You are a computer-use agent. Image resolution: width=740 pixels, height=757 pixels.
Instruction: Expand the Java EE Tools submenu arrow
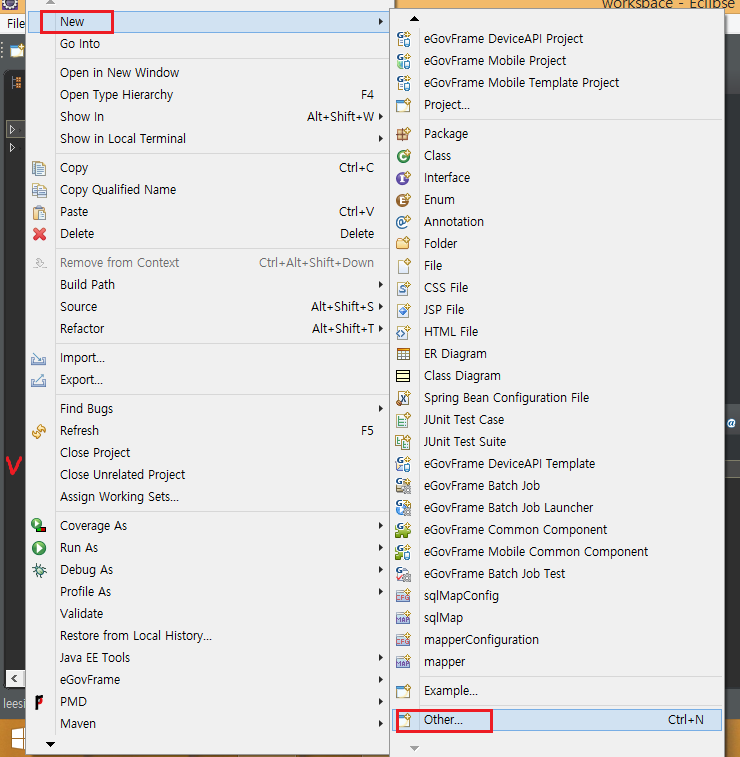click(381, 658)
